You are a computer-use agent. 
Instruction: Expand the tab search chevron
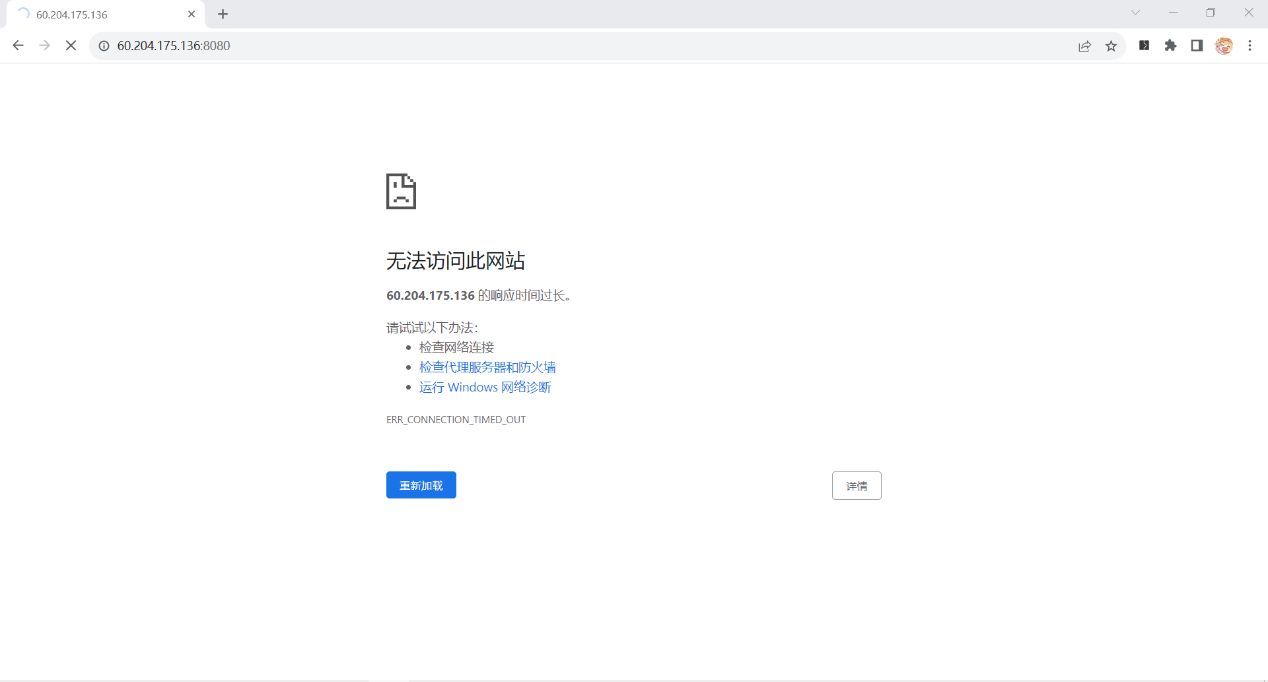tap(1135, 13)
